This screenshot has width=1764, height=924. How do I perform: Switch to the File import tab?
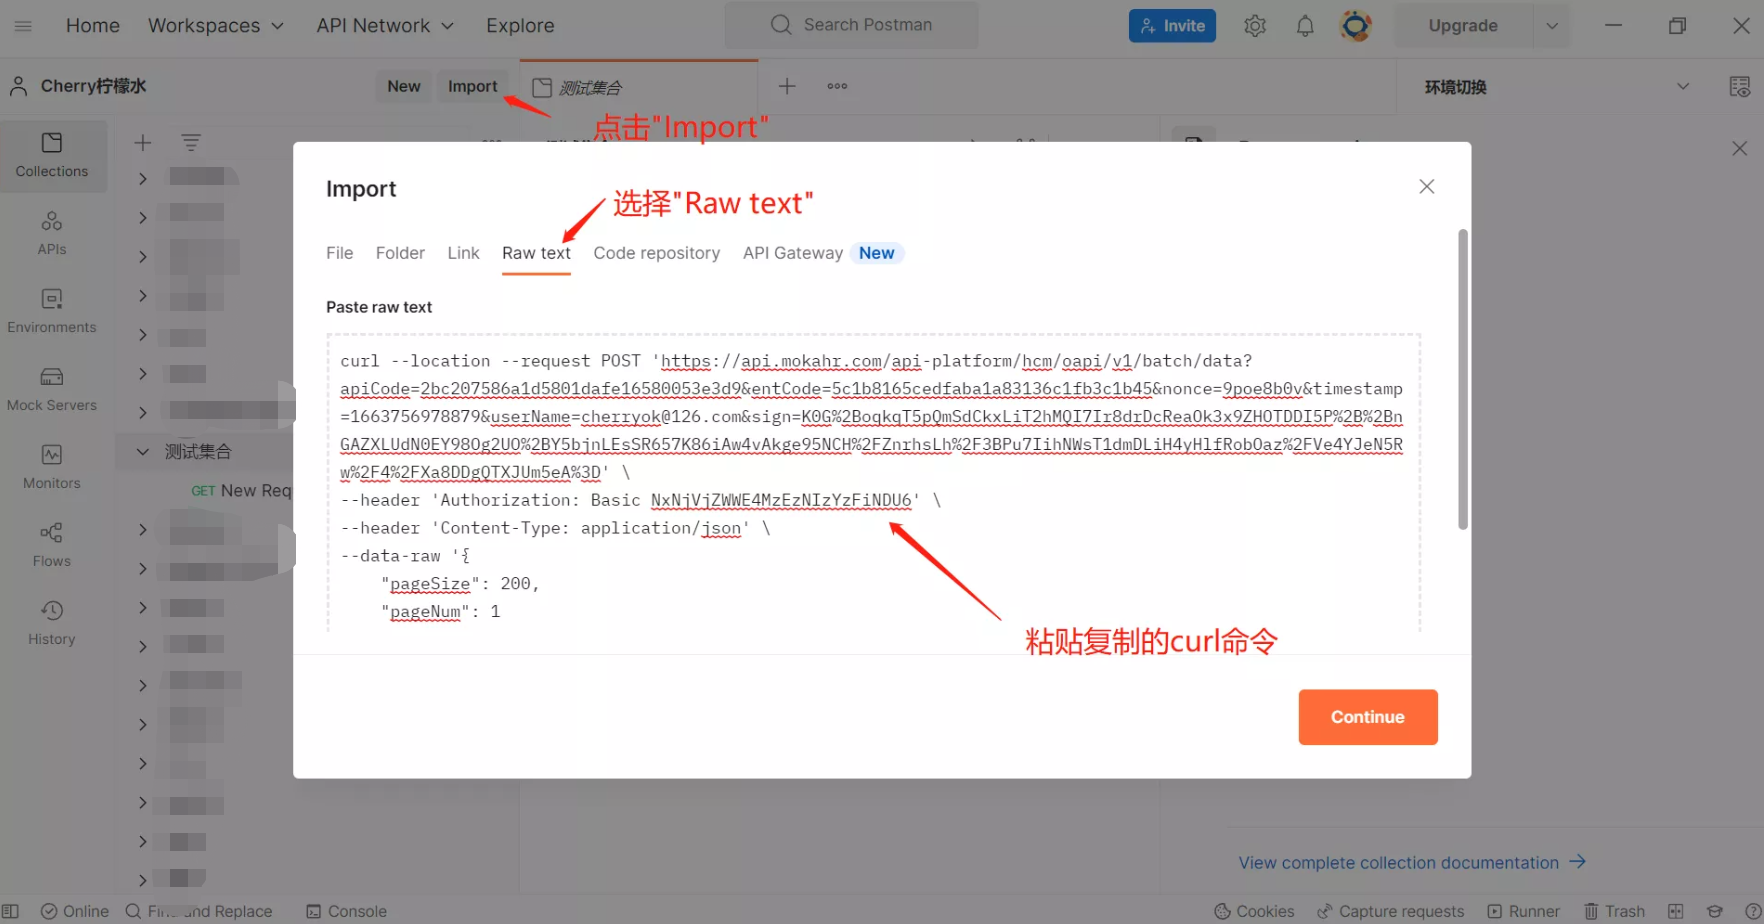tap(339, 253)
